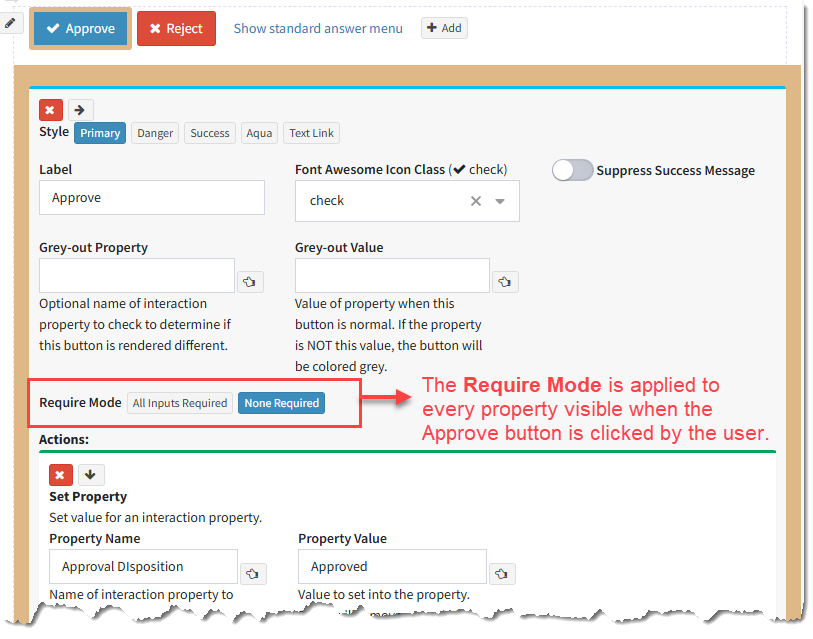The width and height of the screenshot is (813, 639).
Task: Remove the Set Property action with red X
Action: tap(60, 475)
